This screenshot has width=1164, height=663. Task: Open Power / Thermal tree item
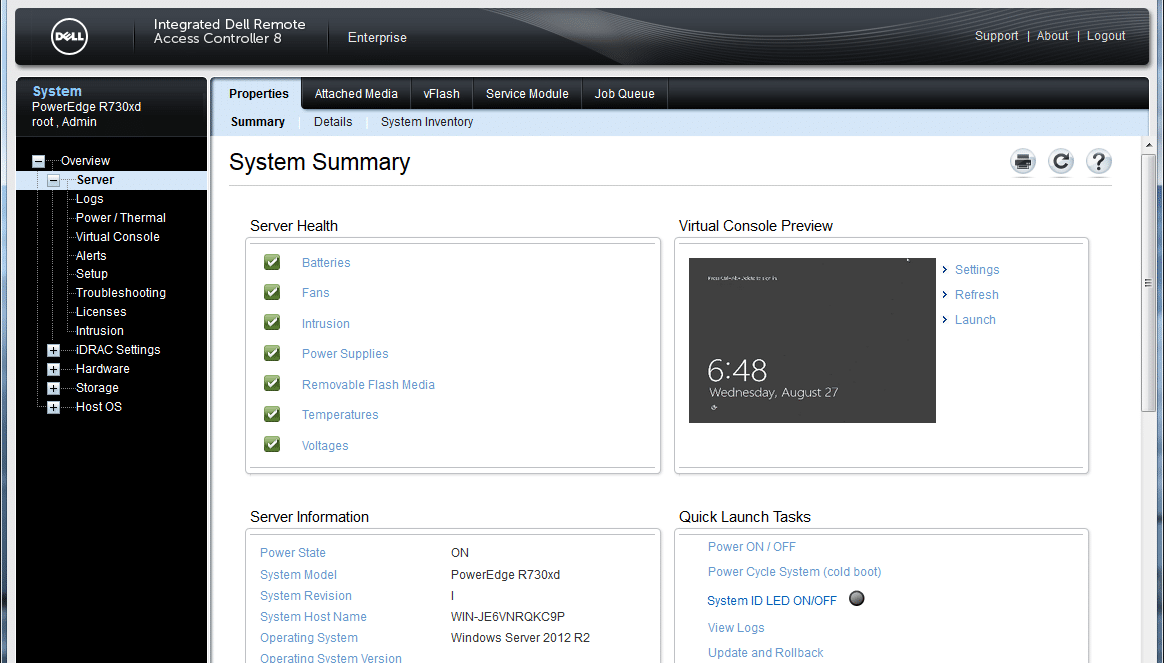[120, 218]
